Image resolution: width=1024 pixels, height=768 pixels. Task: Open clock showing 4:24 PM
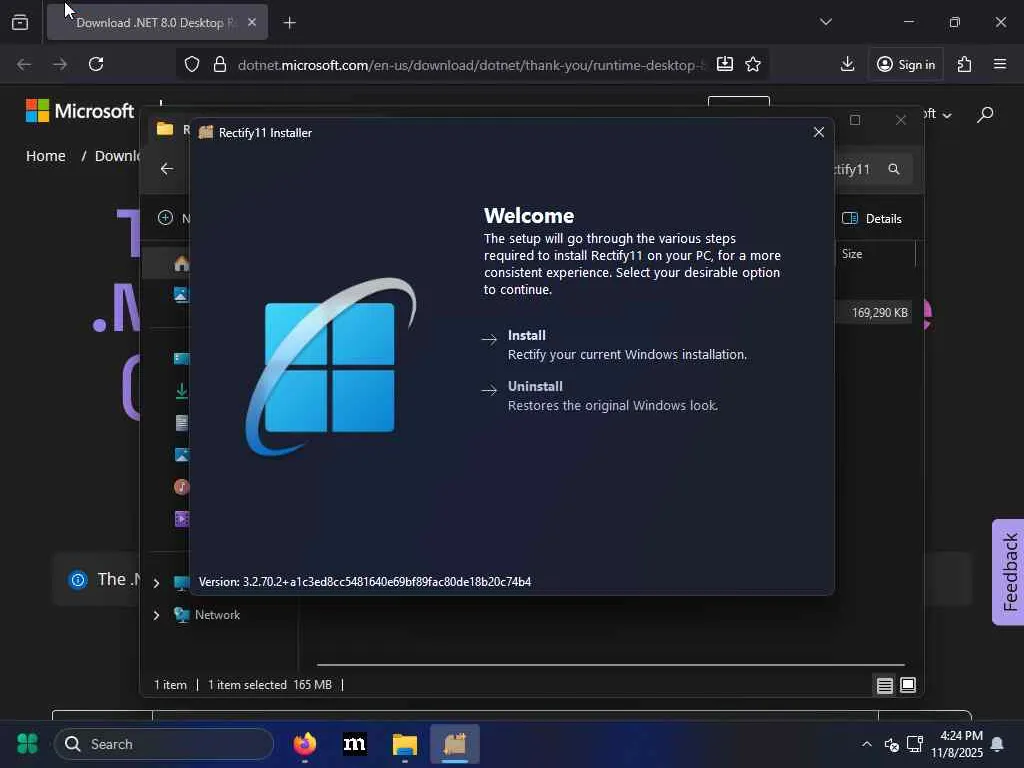959,744
